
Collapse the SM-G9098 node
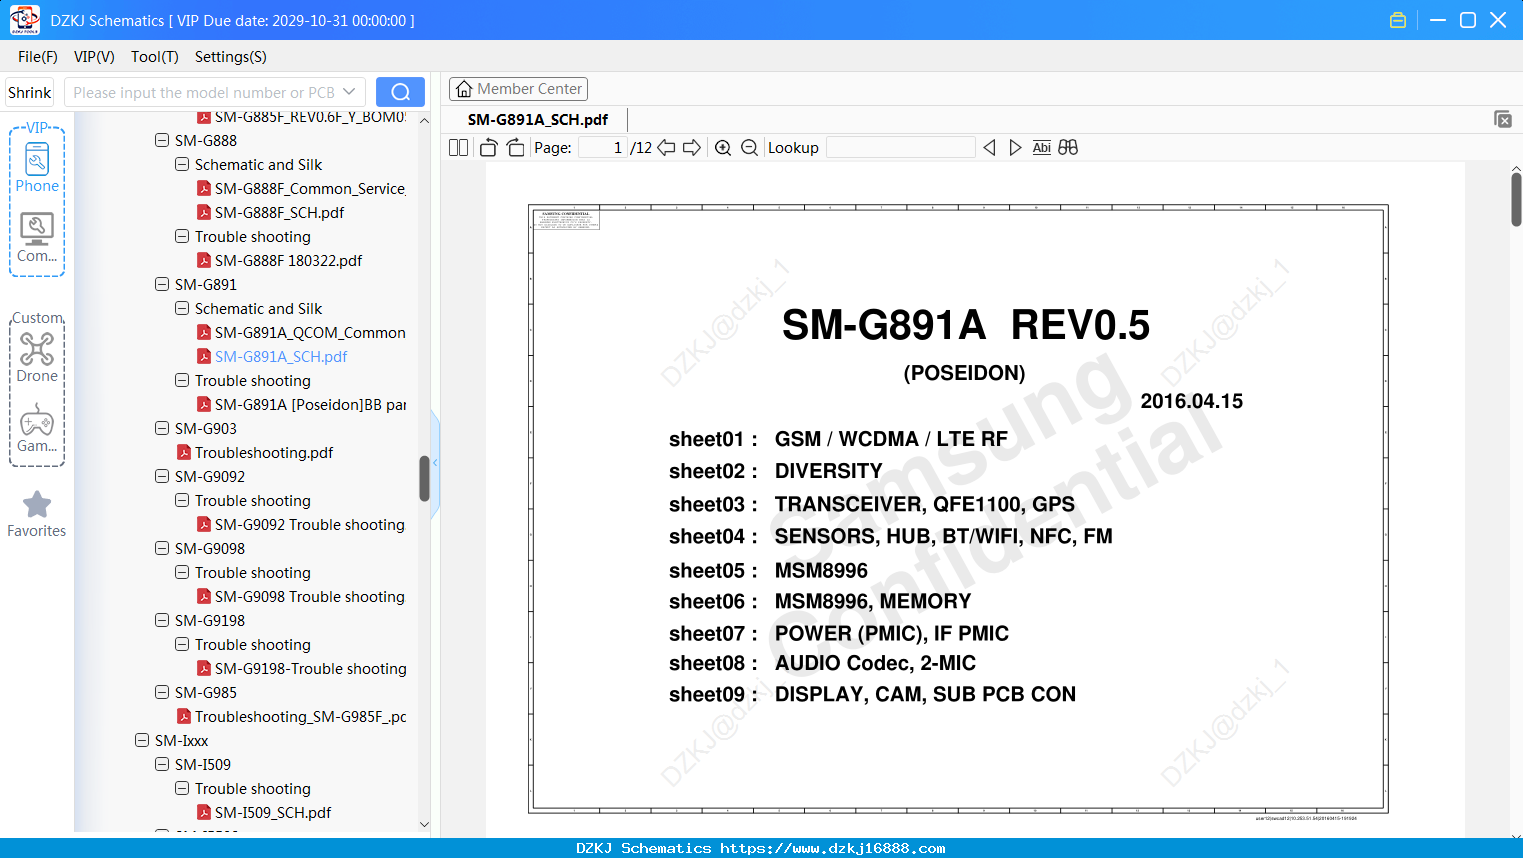(162, 548)
